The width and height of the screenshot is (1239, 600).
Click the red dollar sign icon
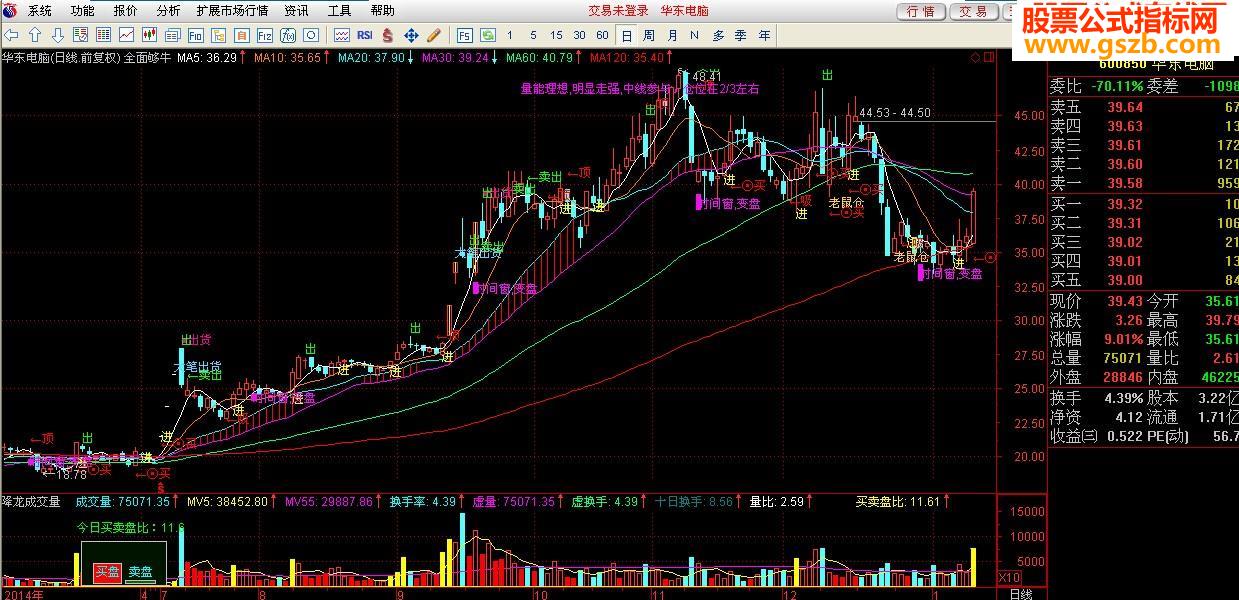click(387, 35)
